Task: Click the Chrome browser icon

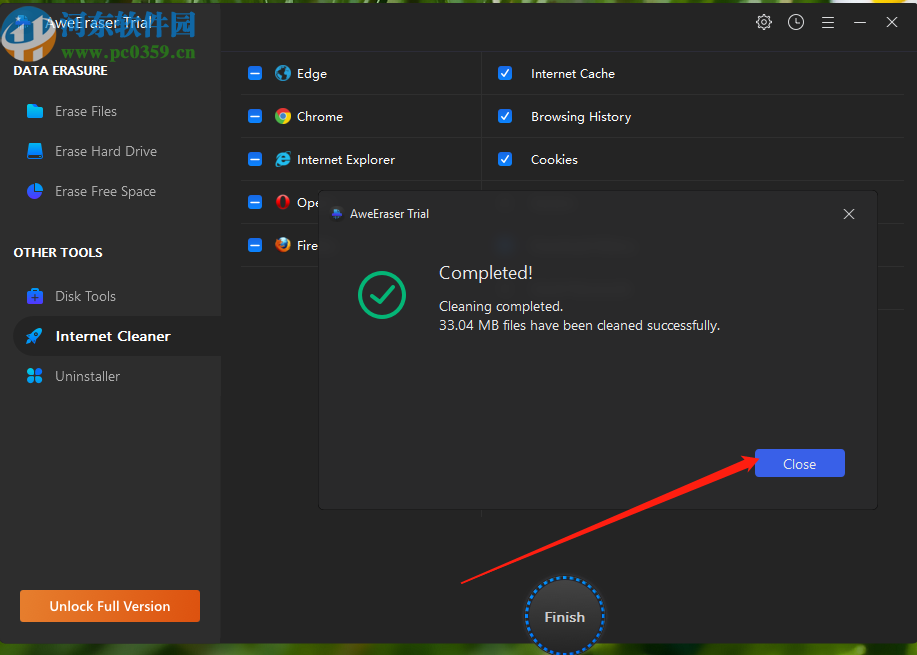Action: (283, 117)
